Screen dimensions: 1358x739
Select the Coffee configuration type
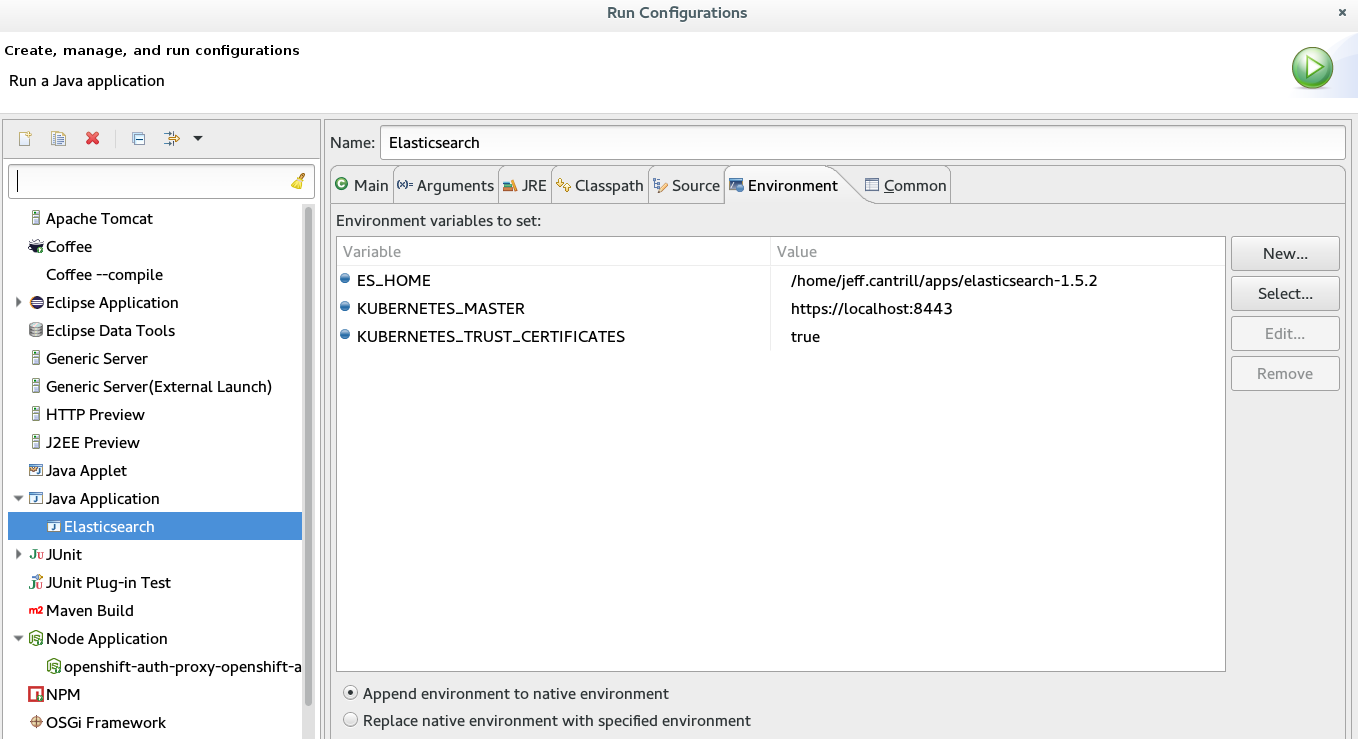[x=69, y=246]
